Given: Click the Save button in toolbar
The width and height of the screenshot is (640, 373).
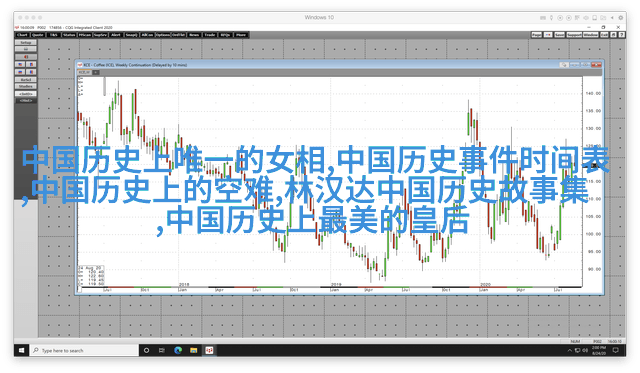Looking at the screenshot, I should coord(559,35).
